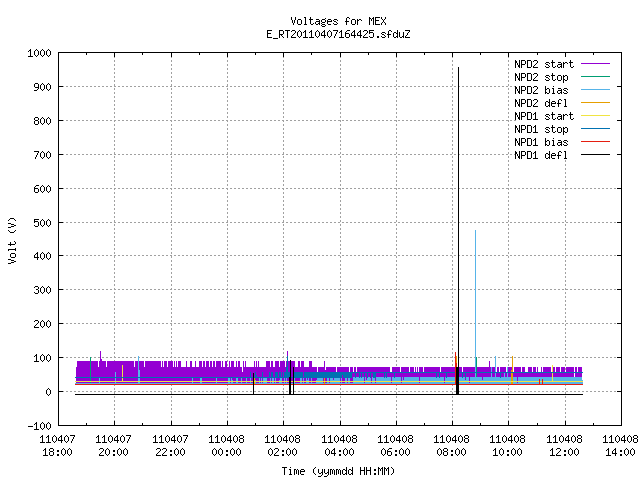Click the x-axis tick '110408 04:00'
The height and width of the screenshot is (480, 640).
(339, 446)
